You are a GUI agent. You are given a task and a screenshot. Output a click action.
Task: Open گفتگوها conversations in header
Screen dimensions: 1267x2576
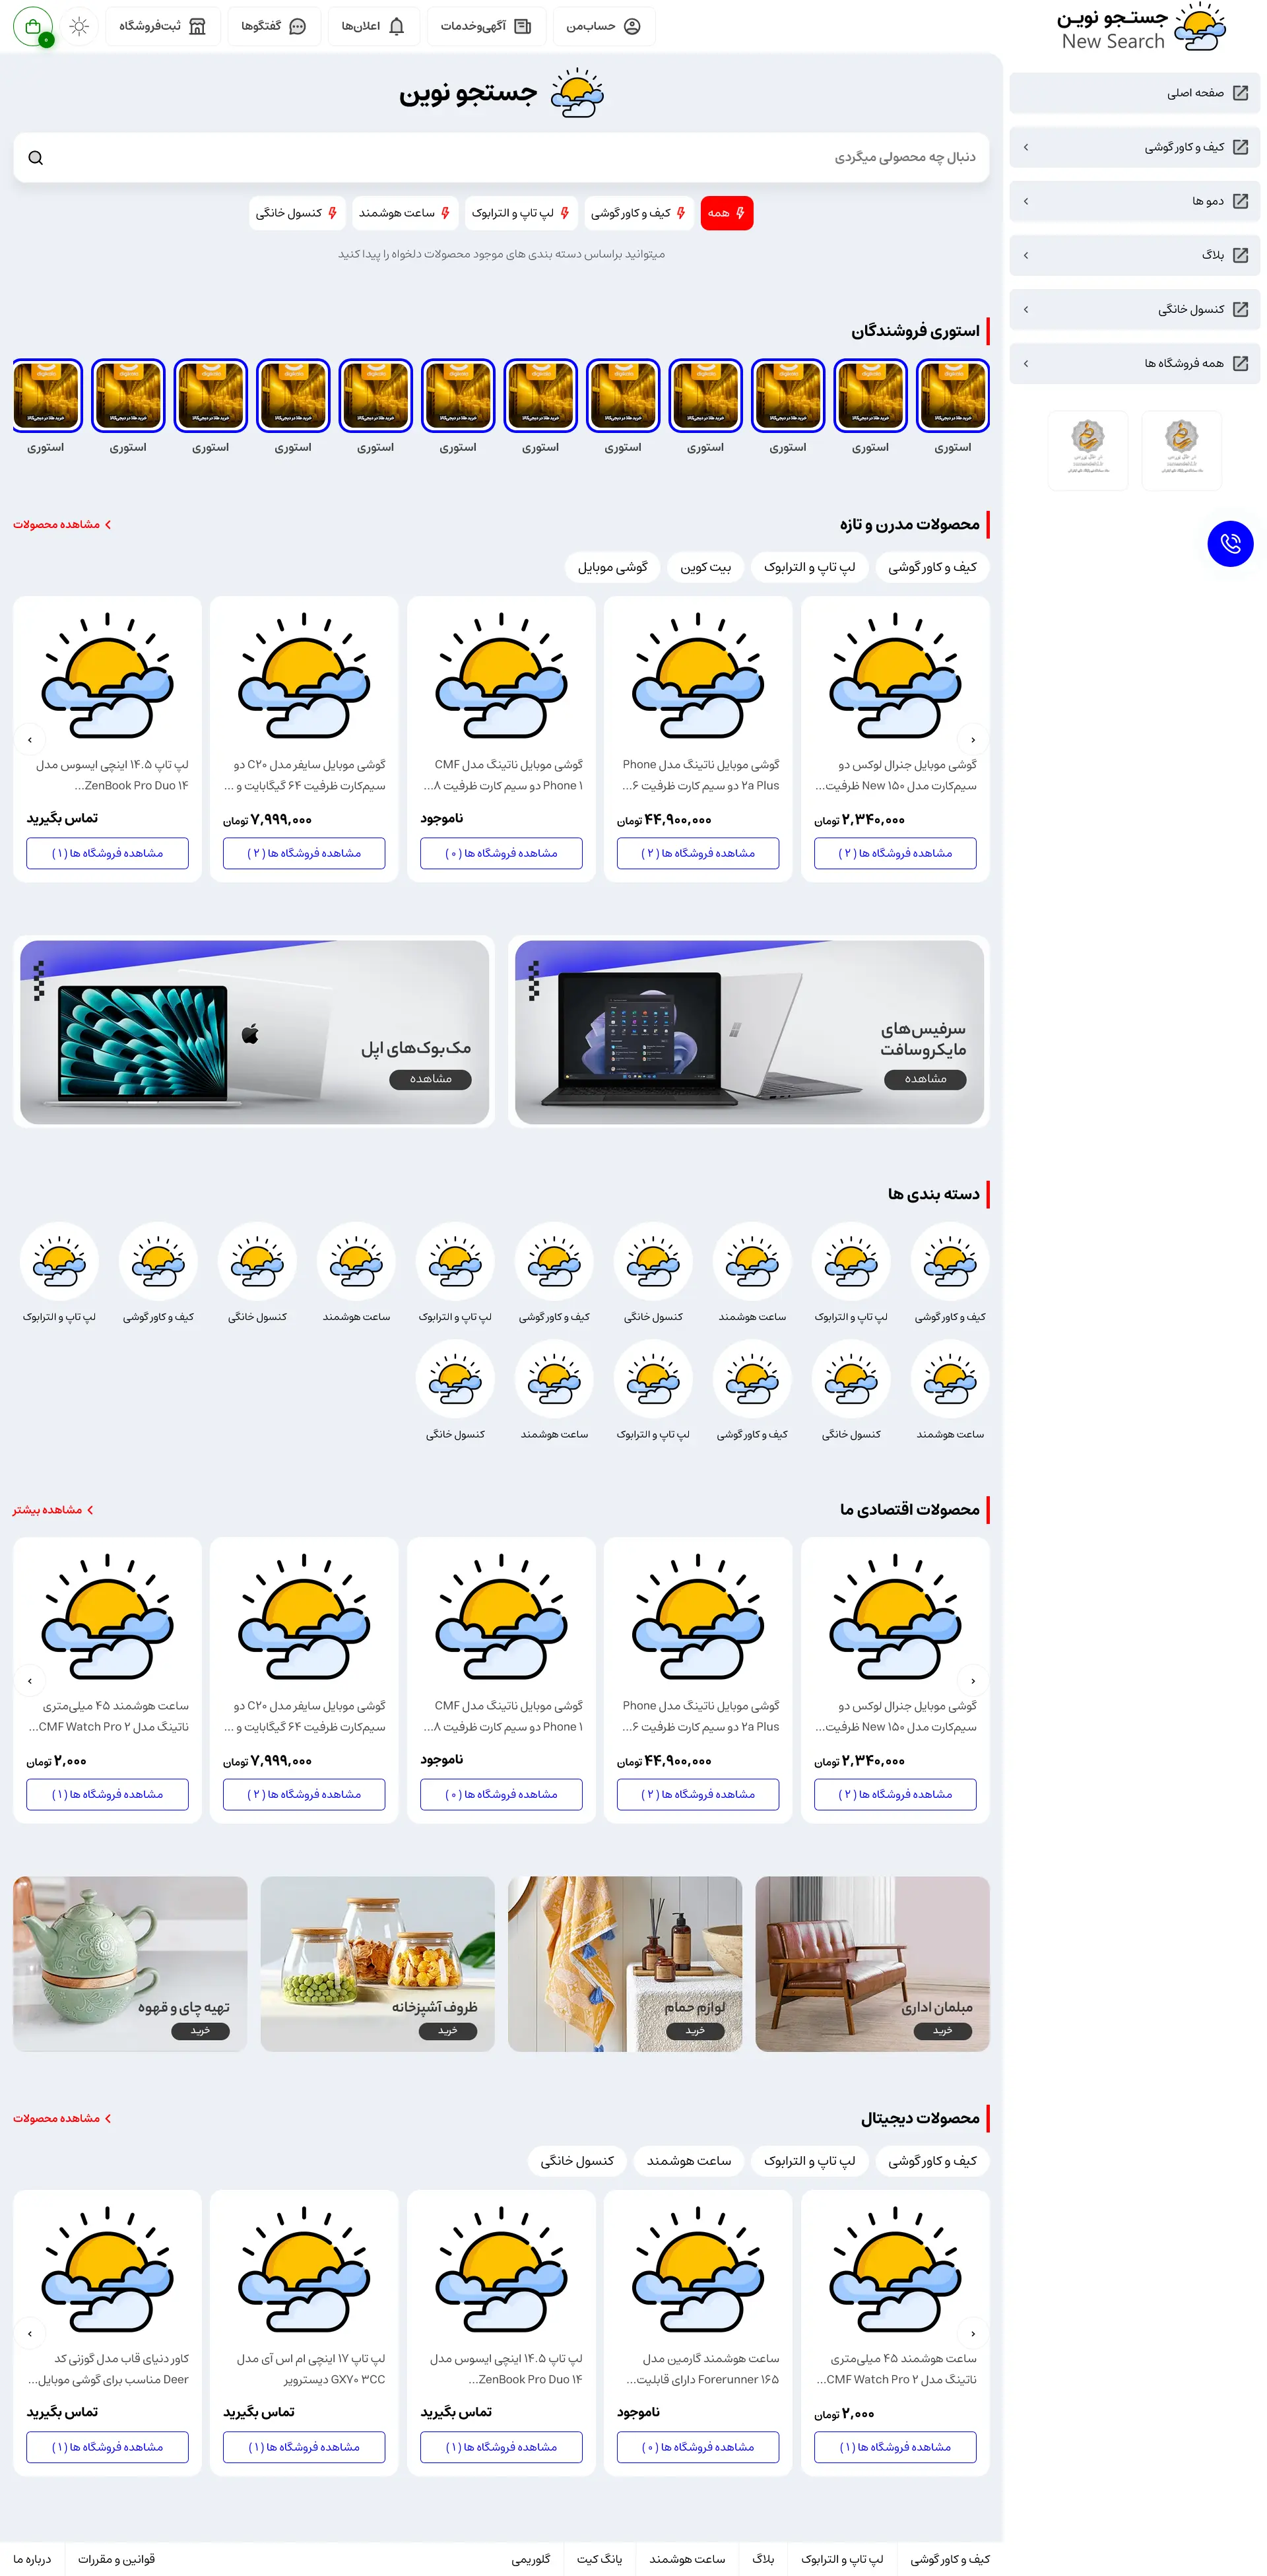coord(274,27)
